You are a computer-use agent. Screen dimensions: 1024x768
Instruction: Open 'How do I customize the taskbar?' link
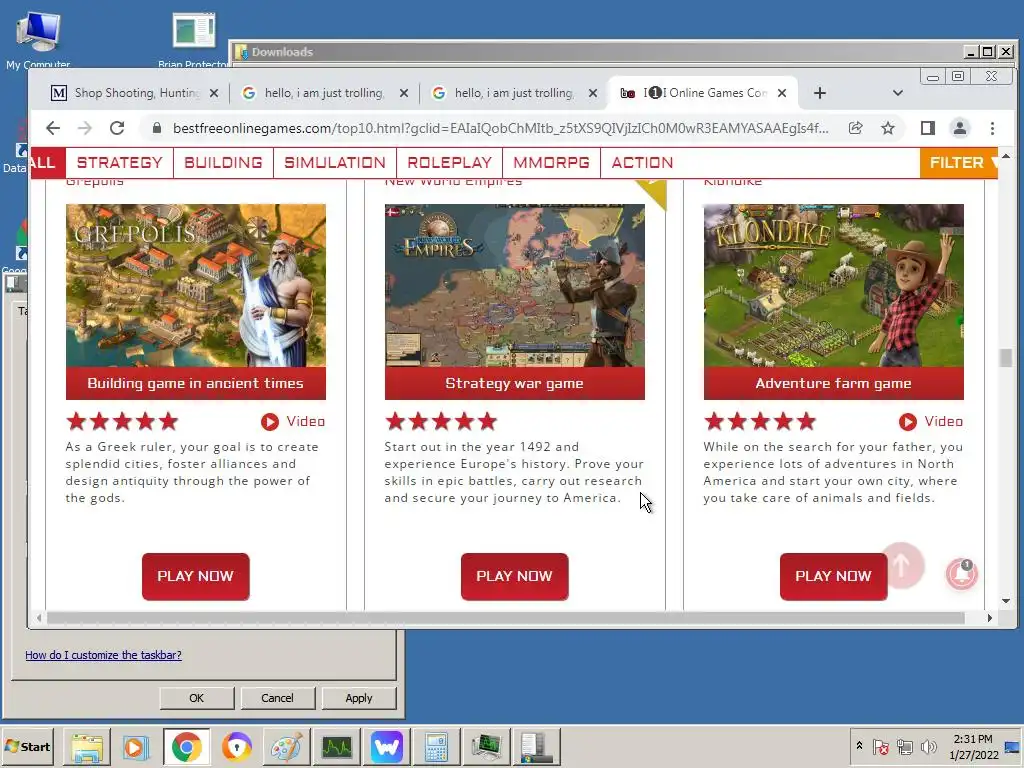point(103,655)
